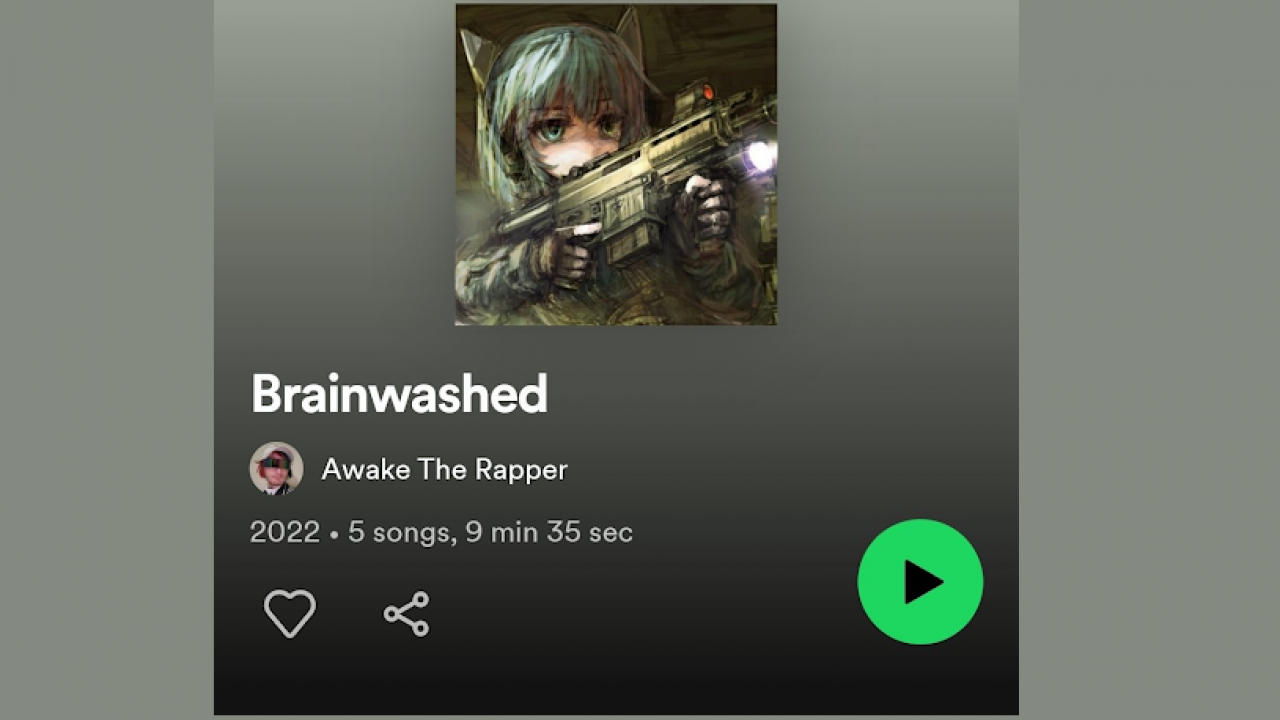Share the Brainwashed album
Viewport: 1280px width, 720px height.
(406, 613)
